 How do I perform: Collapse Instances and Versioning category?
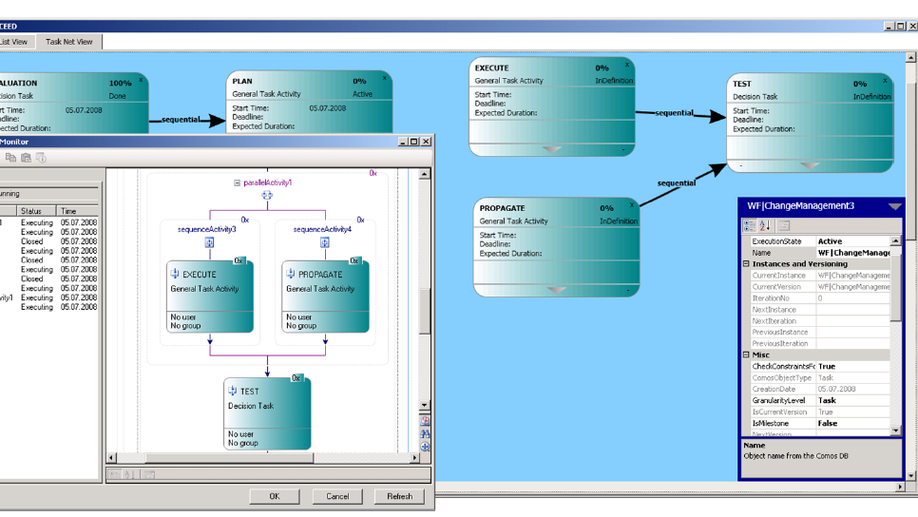click(746, 264)
